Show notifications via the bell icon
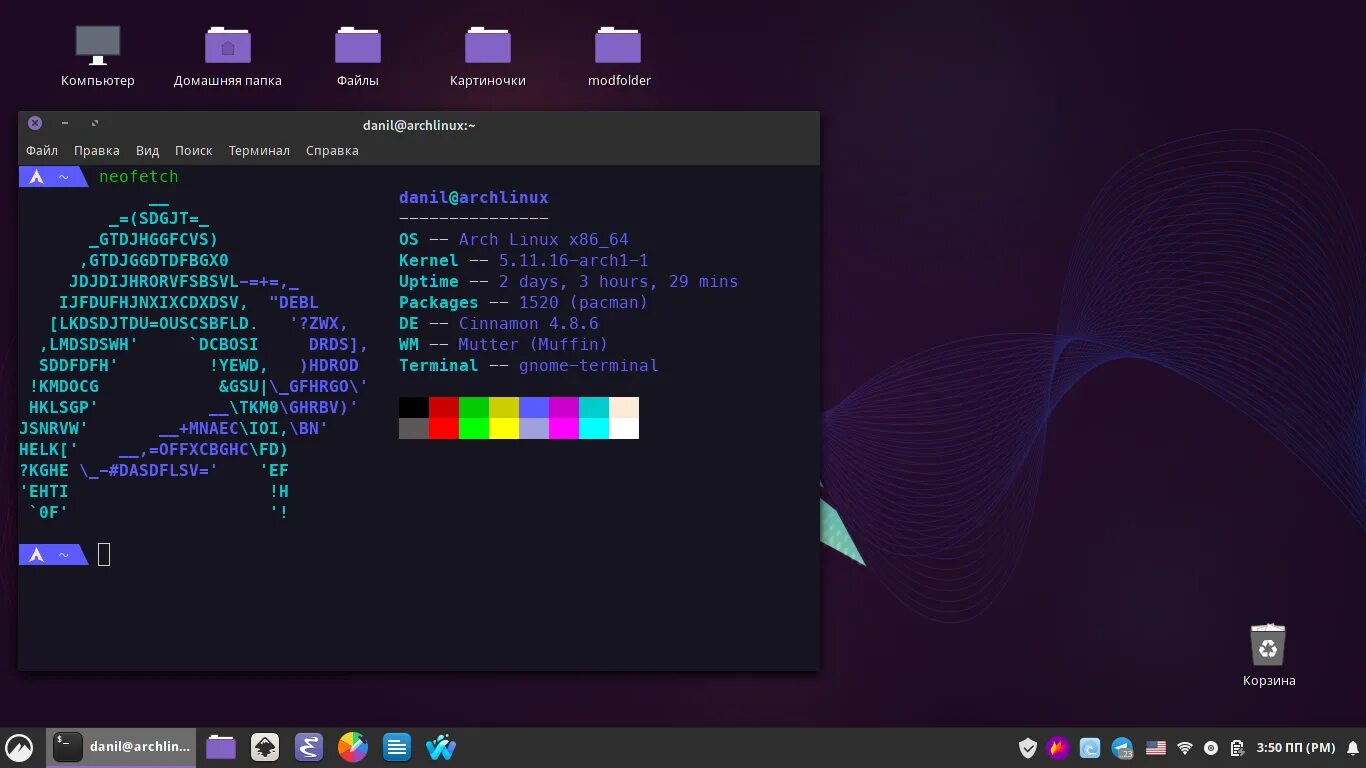Screen dimensions: 1366x768 pos(1353,748)
